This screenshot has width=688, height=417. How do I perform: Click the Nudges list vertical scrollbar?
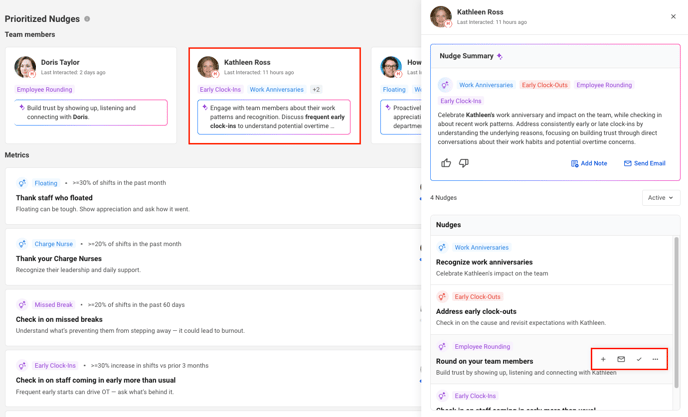(x=677, y=290)
